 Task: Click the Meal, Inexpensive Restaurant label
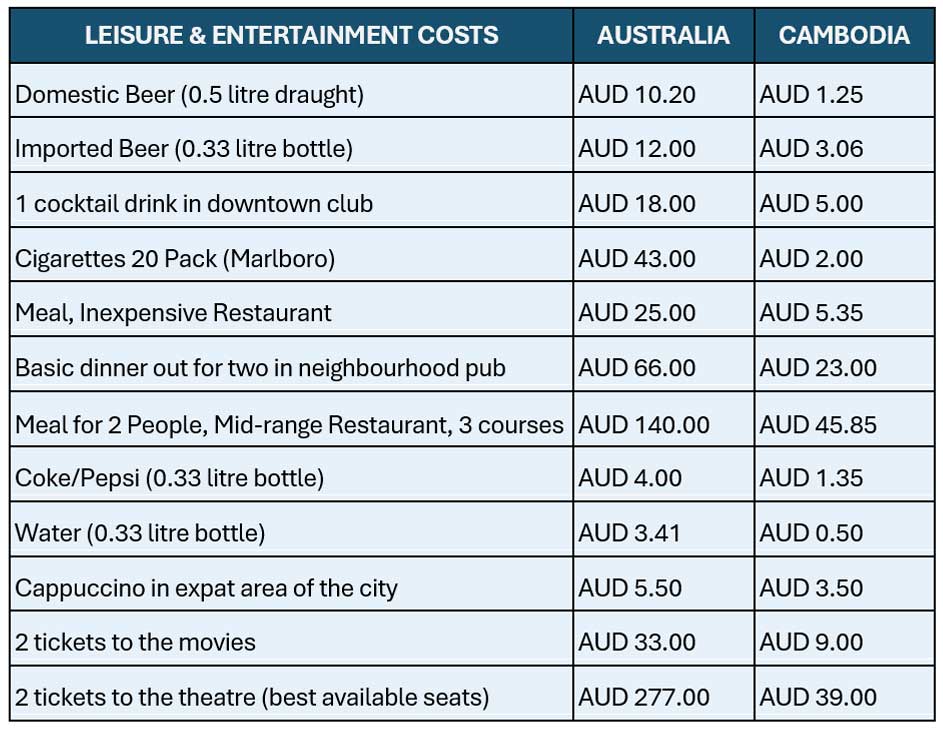173,313
